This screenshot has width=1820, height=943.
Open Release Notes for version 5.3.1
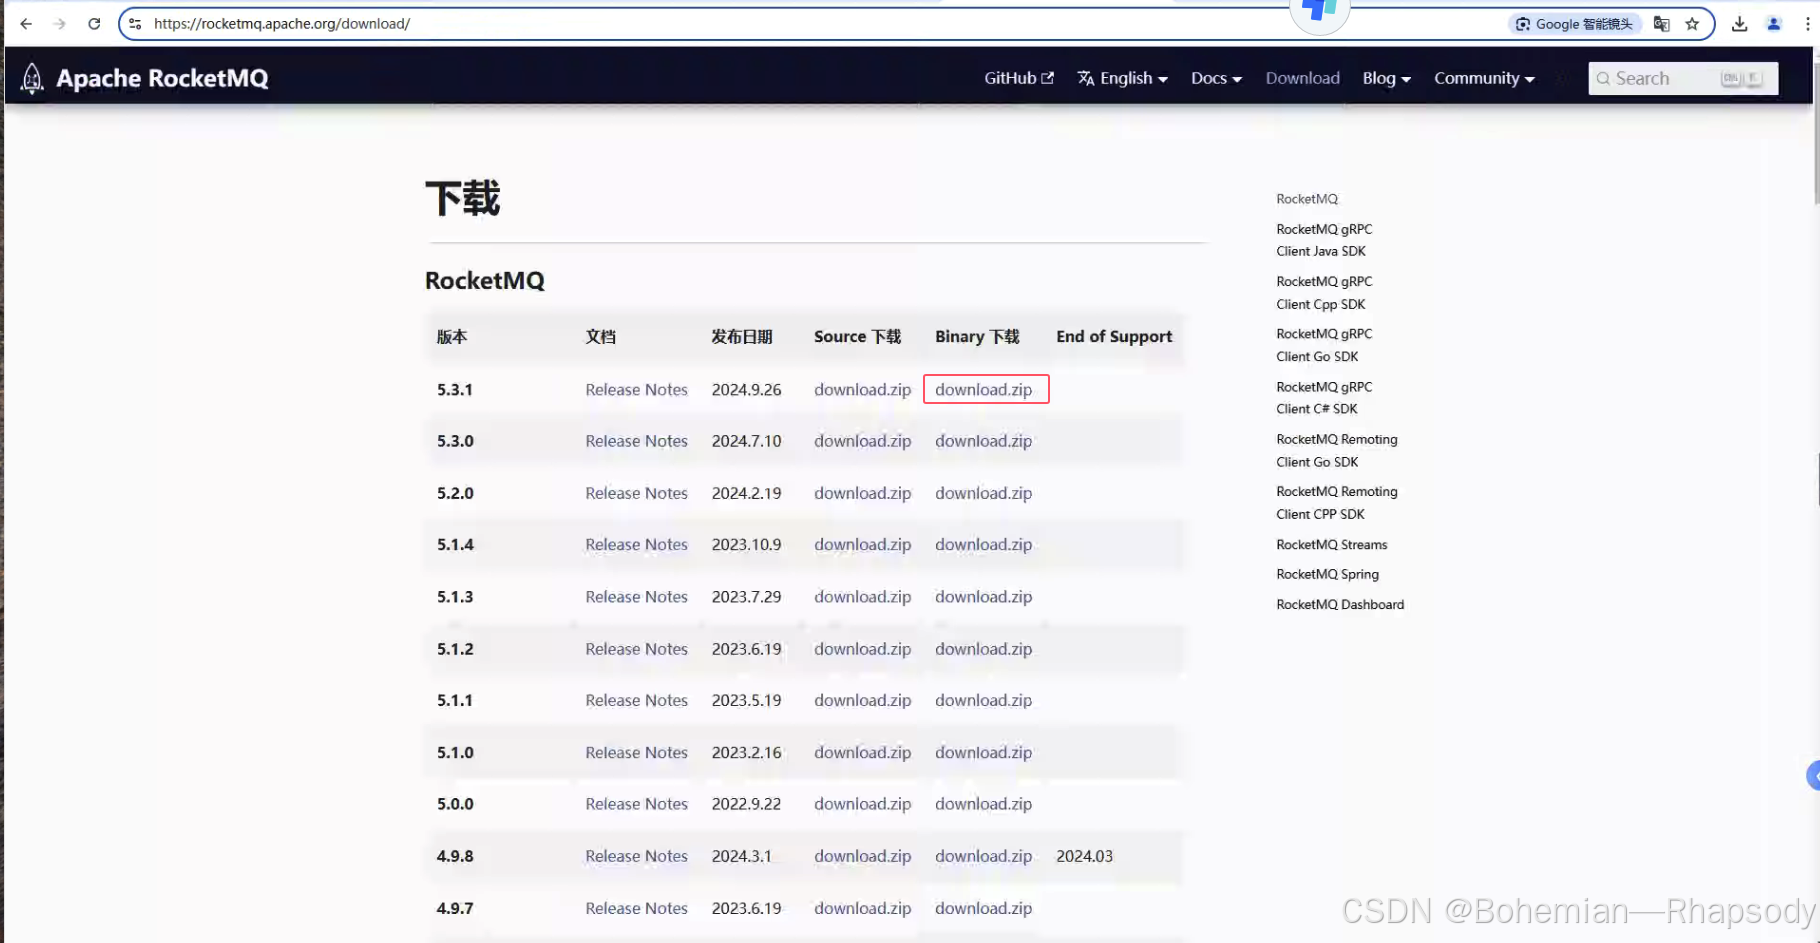636,389
